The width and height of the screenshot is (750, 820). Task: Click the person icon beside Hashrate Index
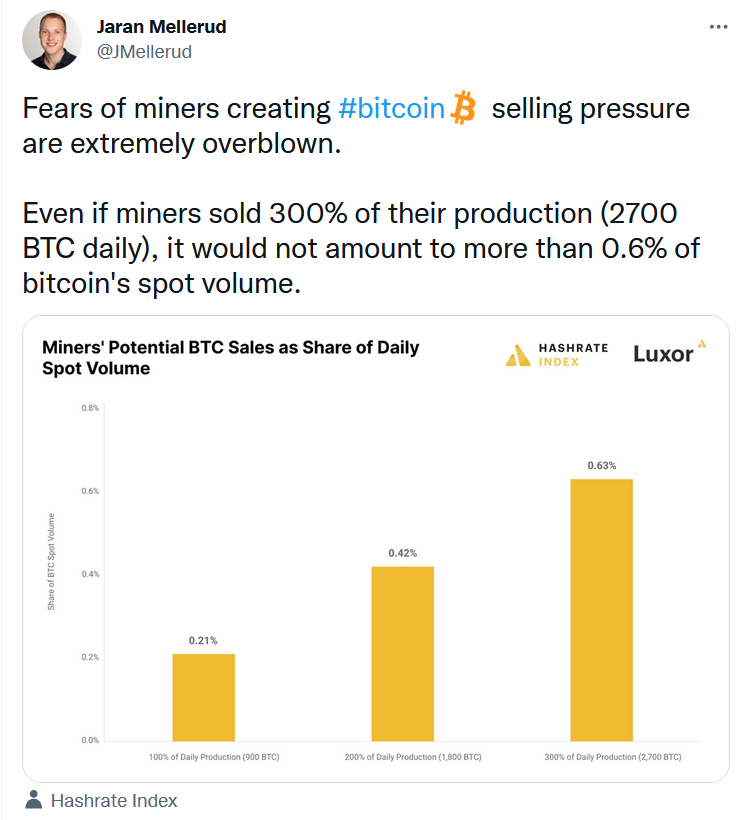coord(34,800)
